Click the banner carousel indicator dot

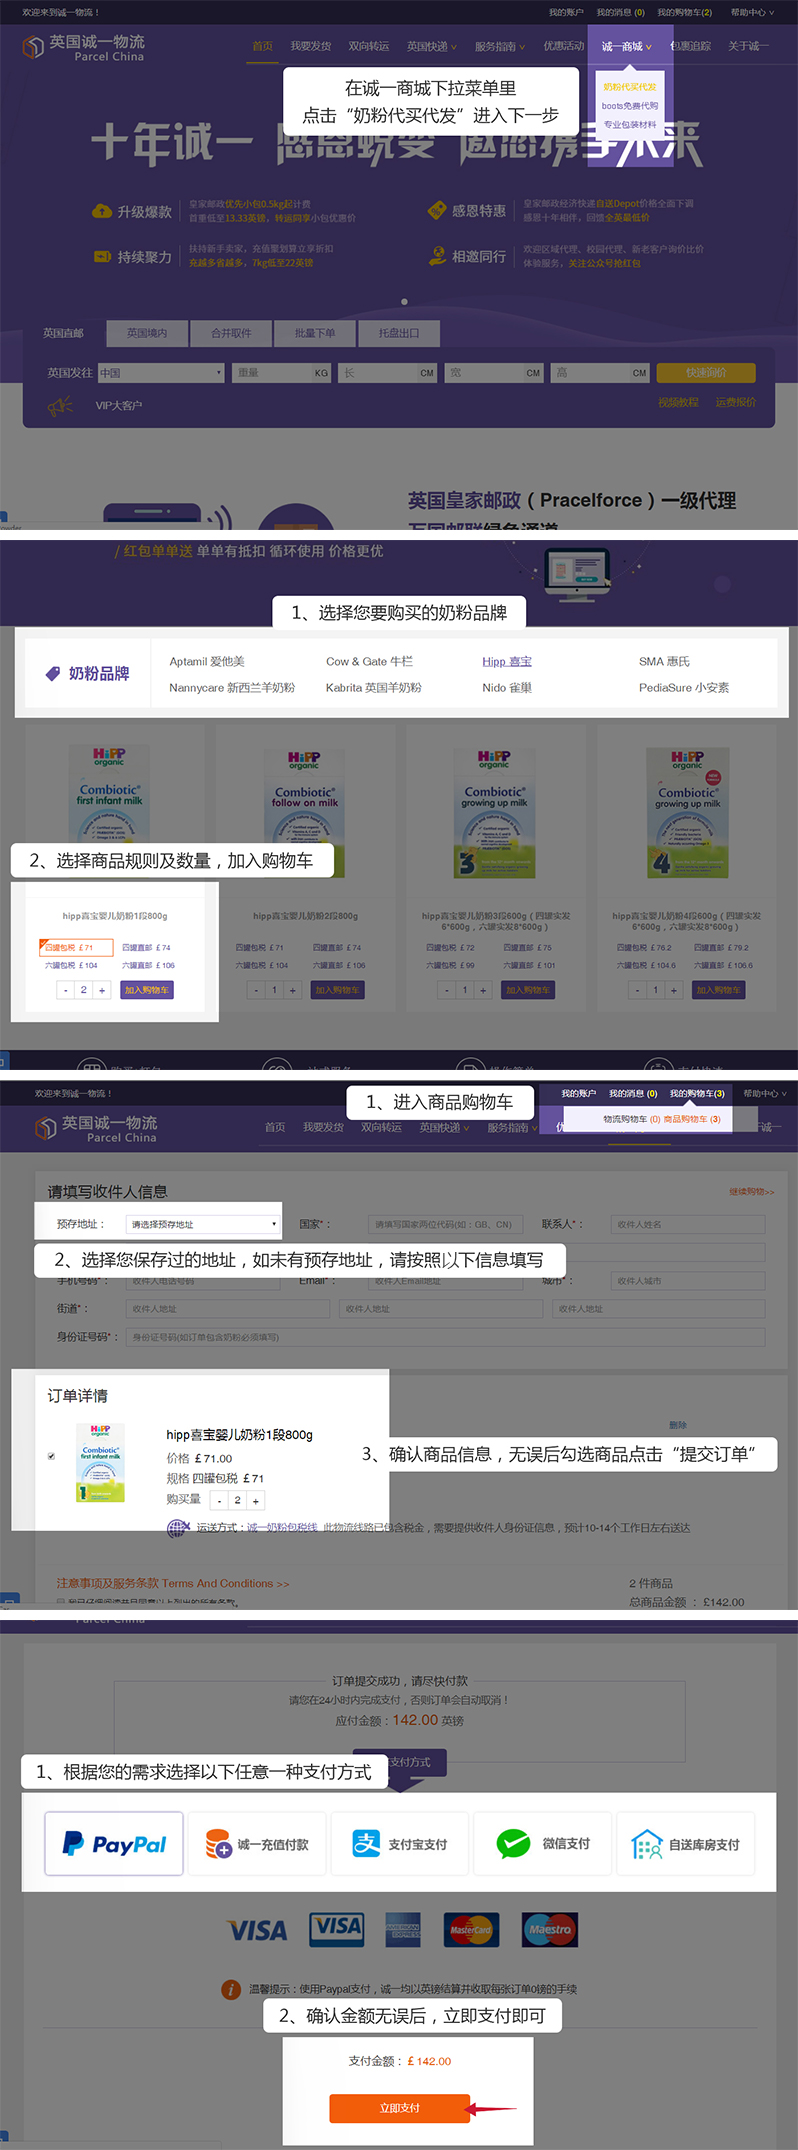[x=404, y=301]
